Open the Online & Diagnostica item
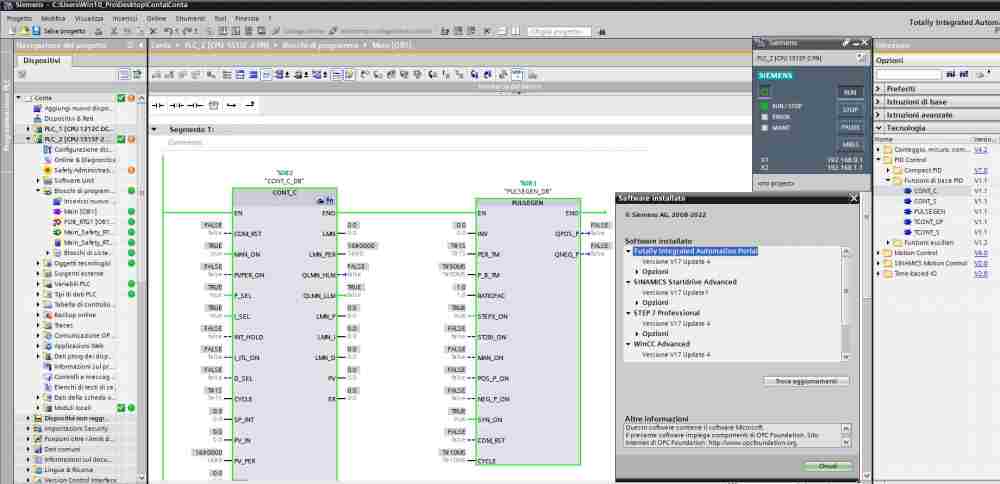 click(x=84, y=159)
